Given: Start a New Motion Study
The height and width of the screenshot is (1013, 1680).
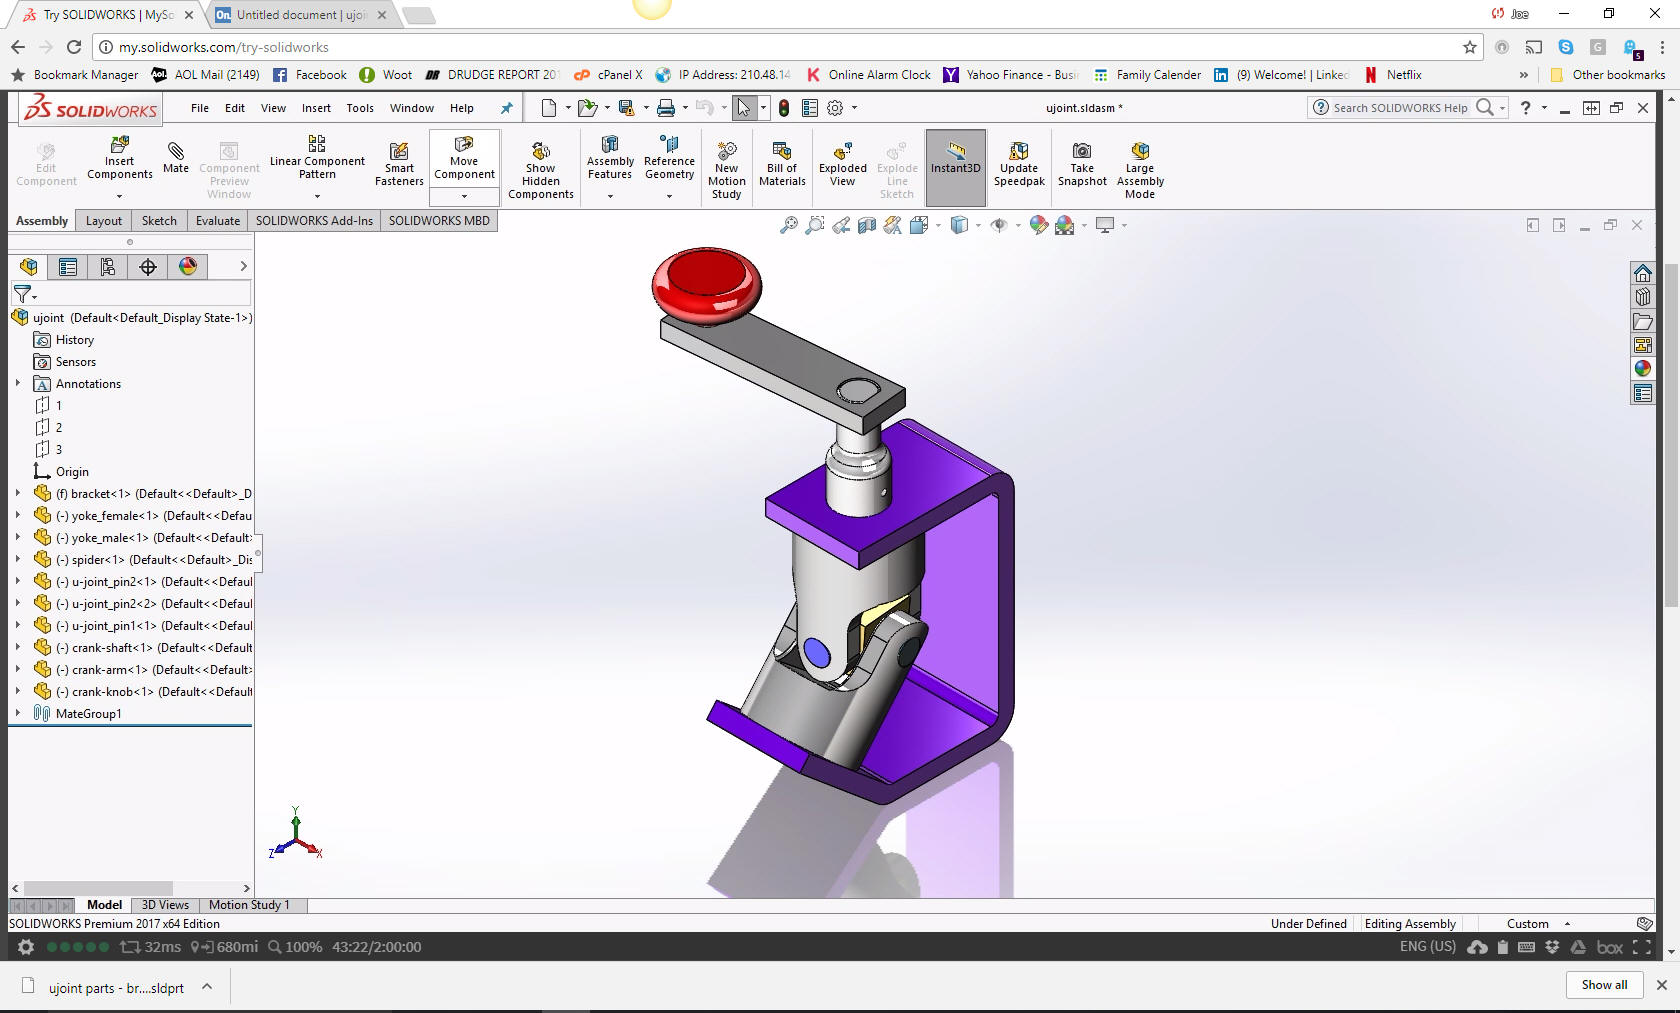Looking at the screenshot, I should (727, 168).
